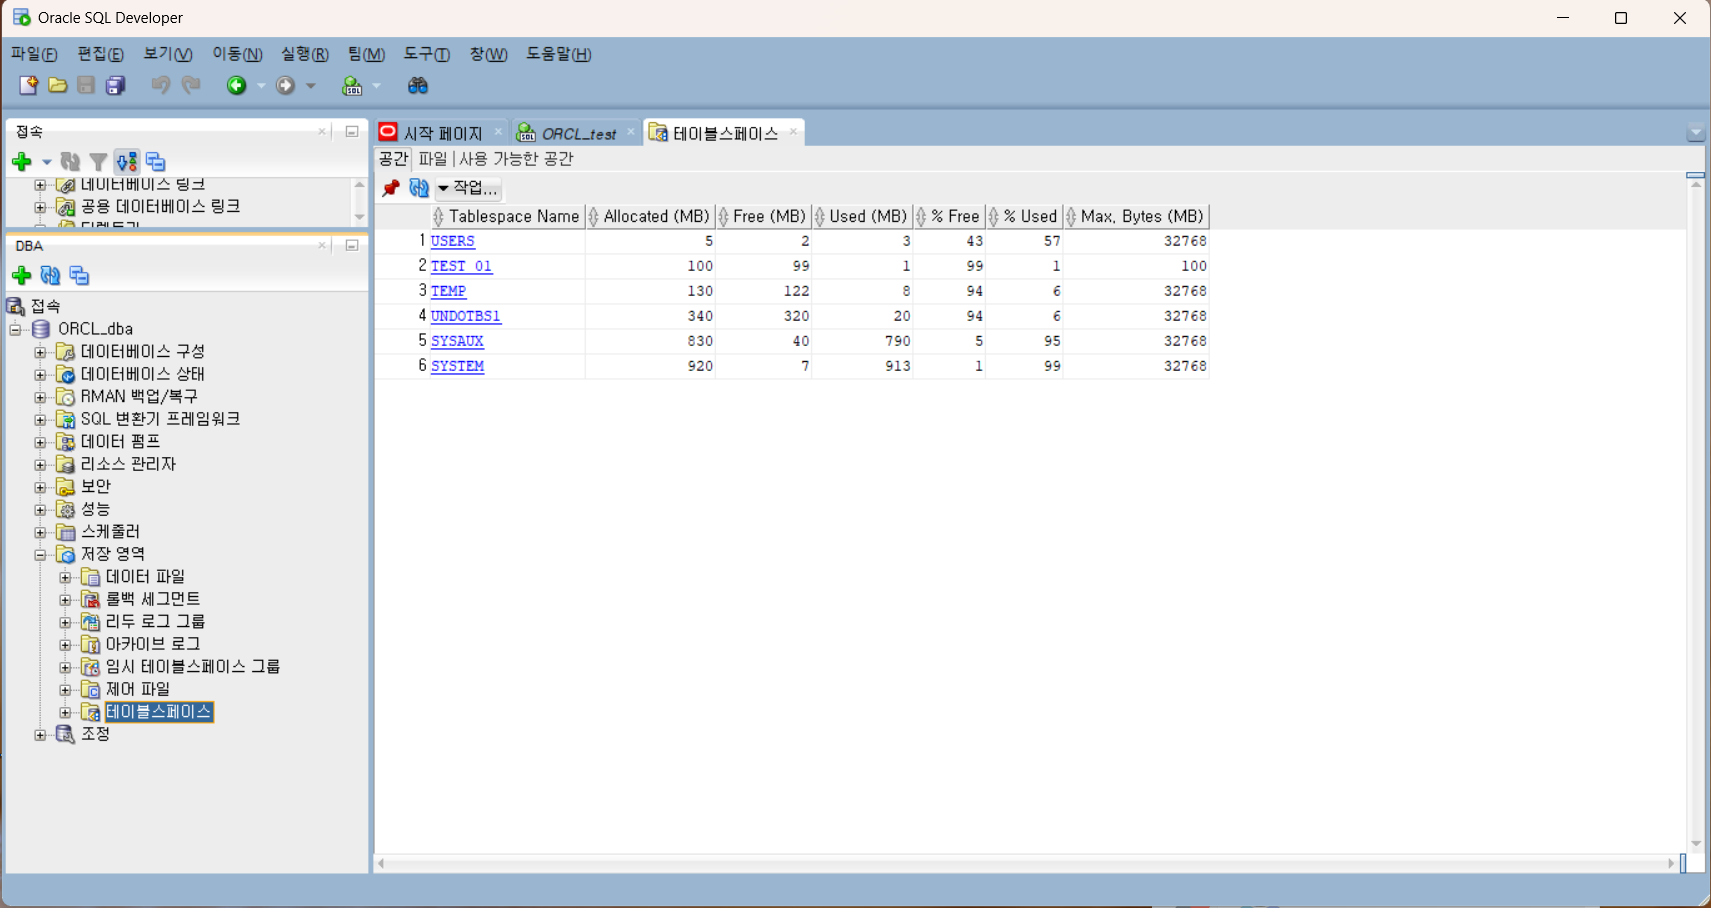Select the 스케줄러 tree node

pos(110,532)
